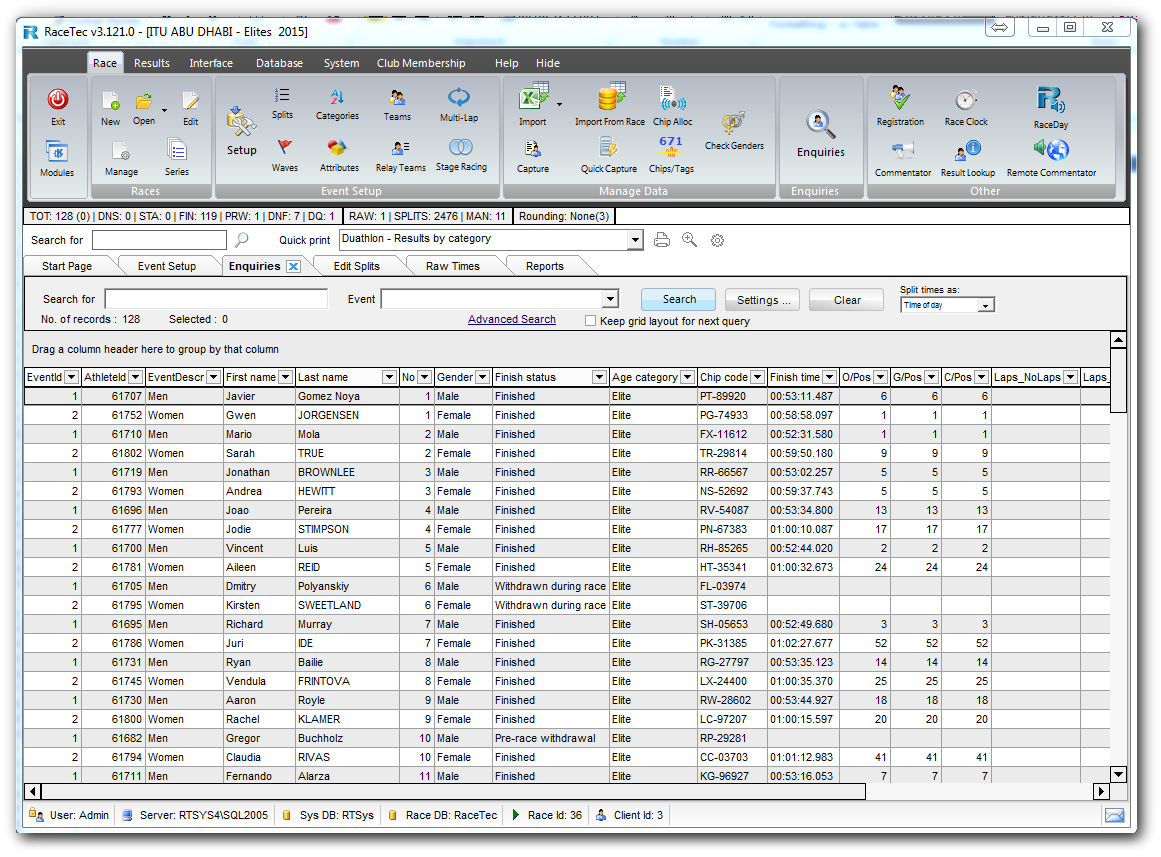Select Import From Race icon
The height and width of the screenshot is (857, 1161).
point(611,97)
